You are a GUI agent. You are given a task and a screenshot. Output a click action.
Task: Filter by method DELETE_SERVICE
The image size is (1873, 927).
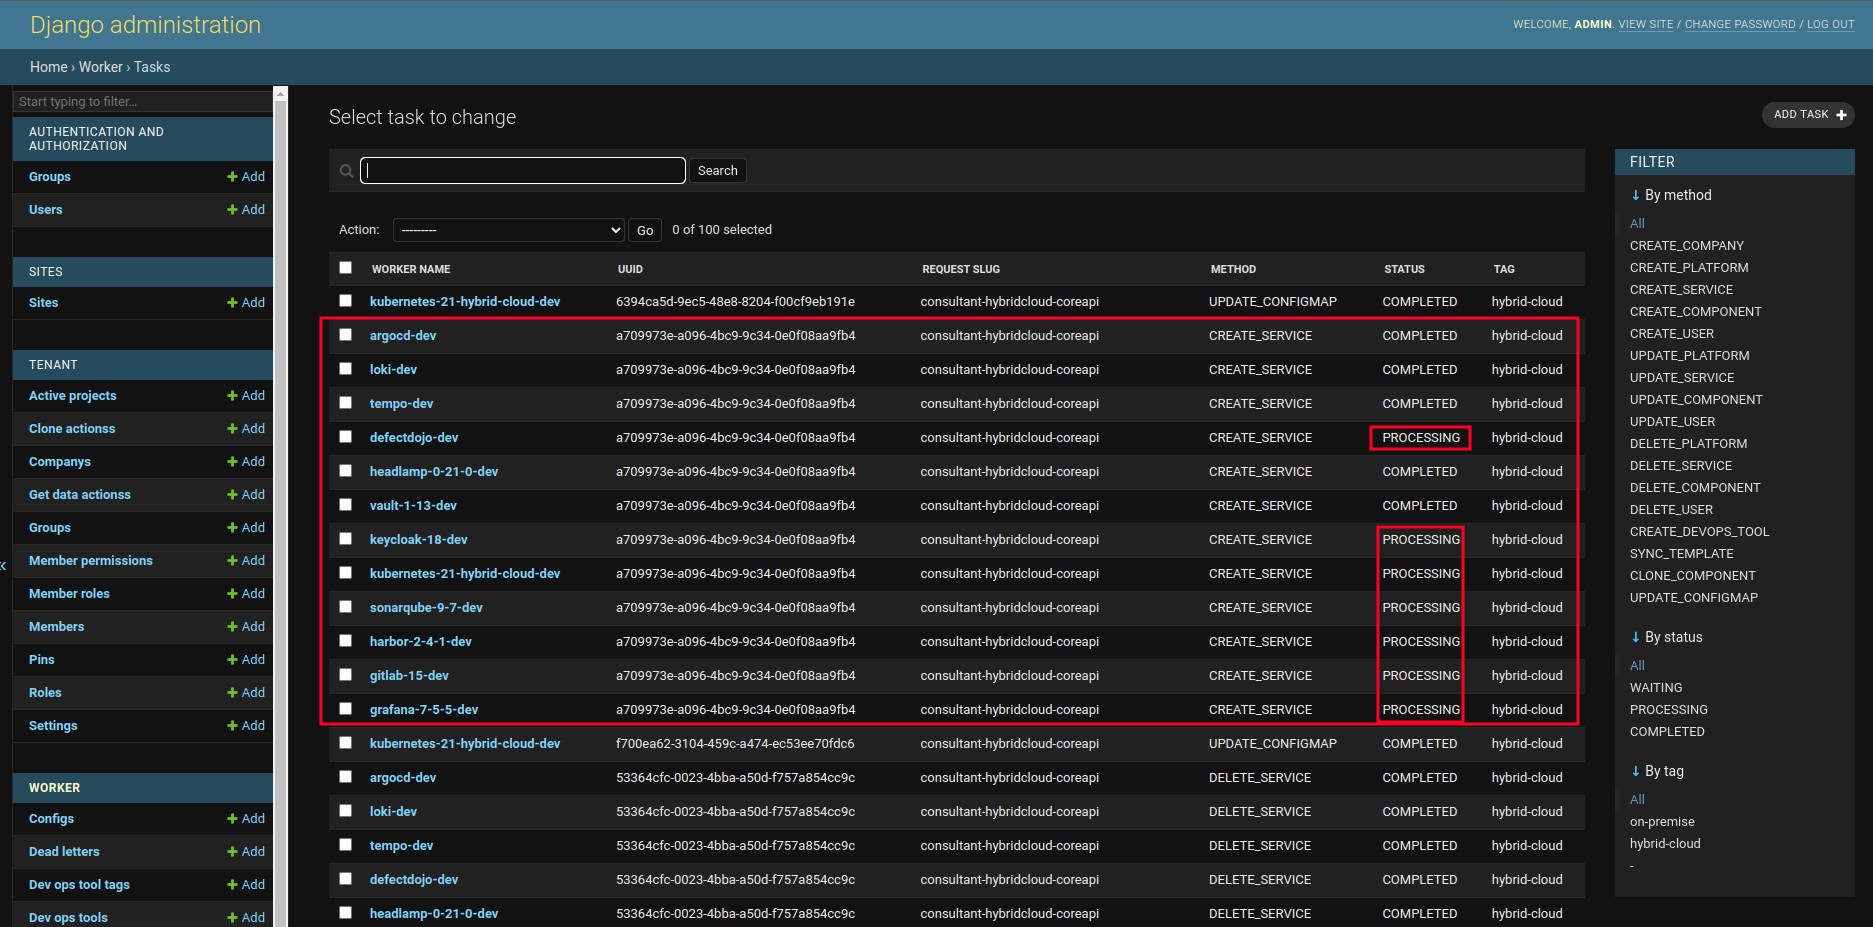coord(1681,466)
